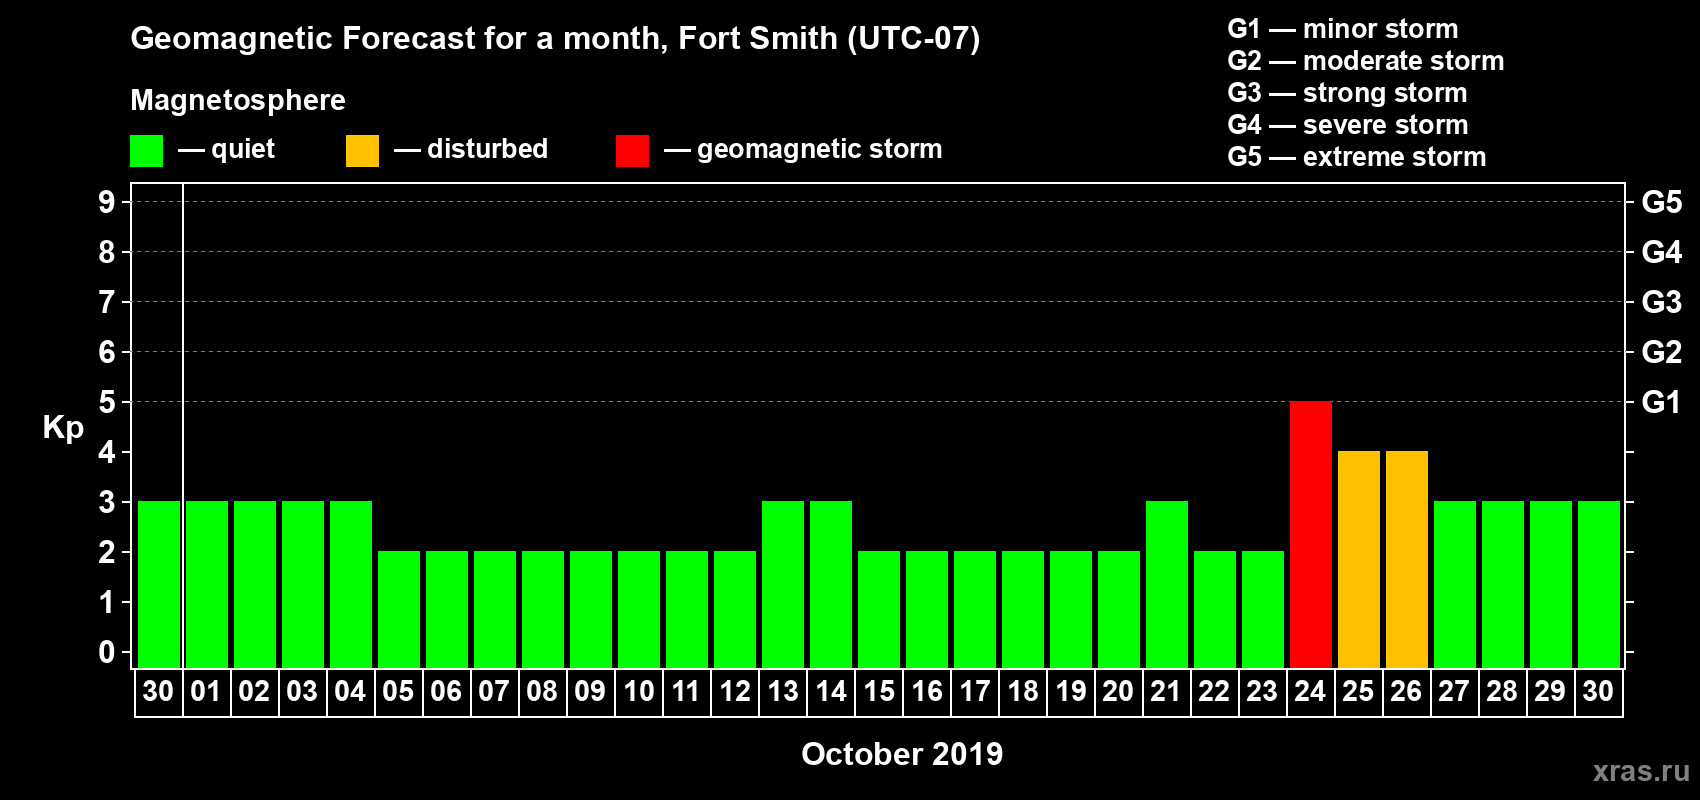Click the 'Magnetosphere' heading
This screenshot has width=1700, height=800.
point(238,100)
